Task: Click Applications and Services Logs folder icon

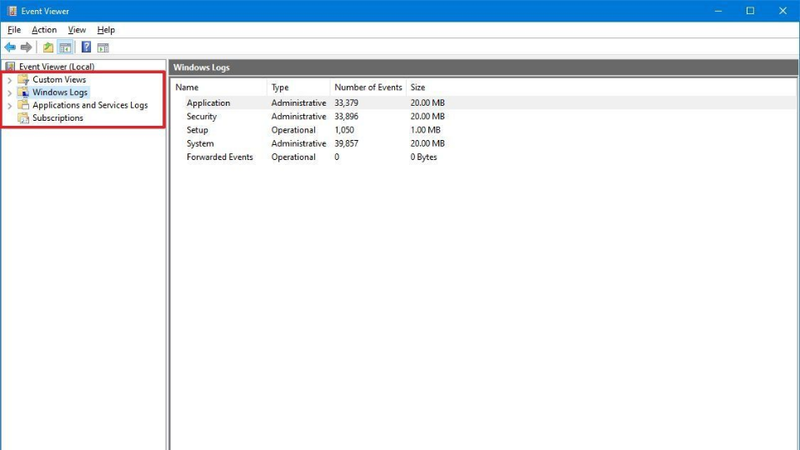Action: (23, 105)
